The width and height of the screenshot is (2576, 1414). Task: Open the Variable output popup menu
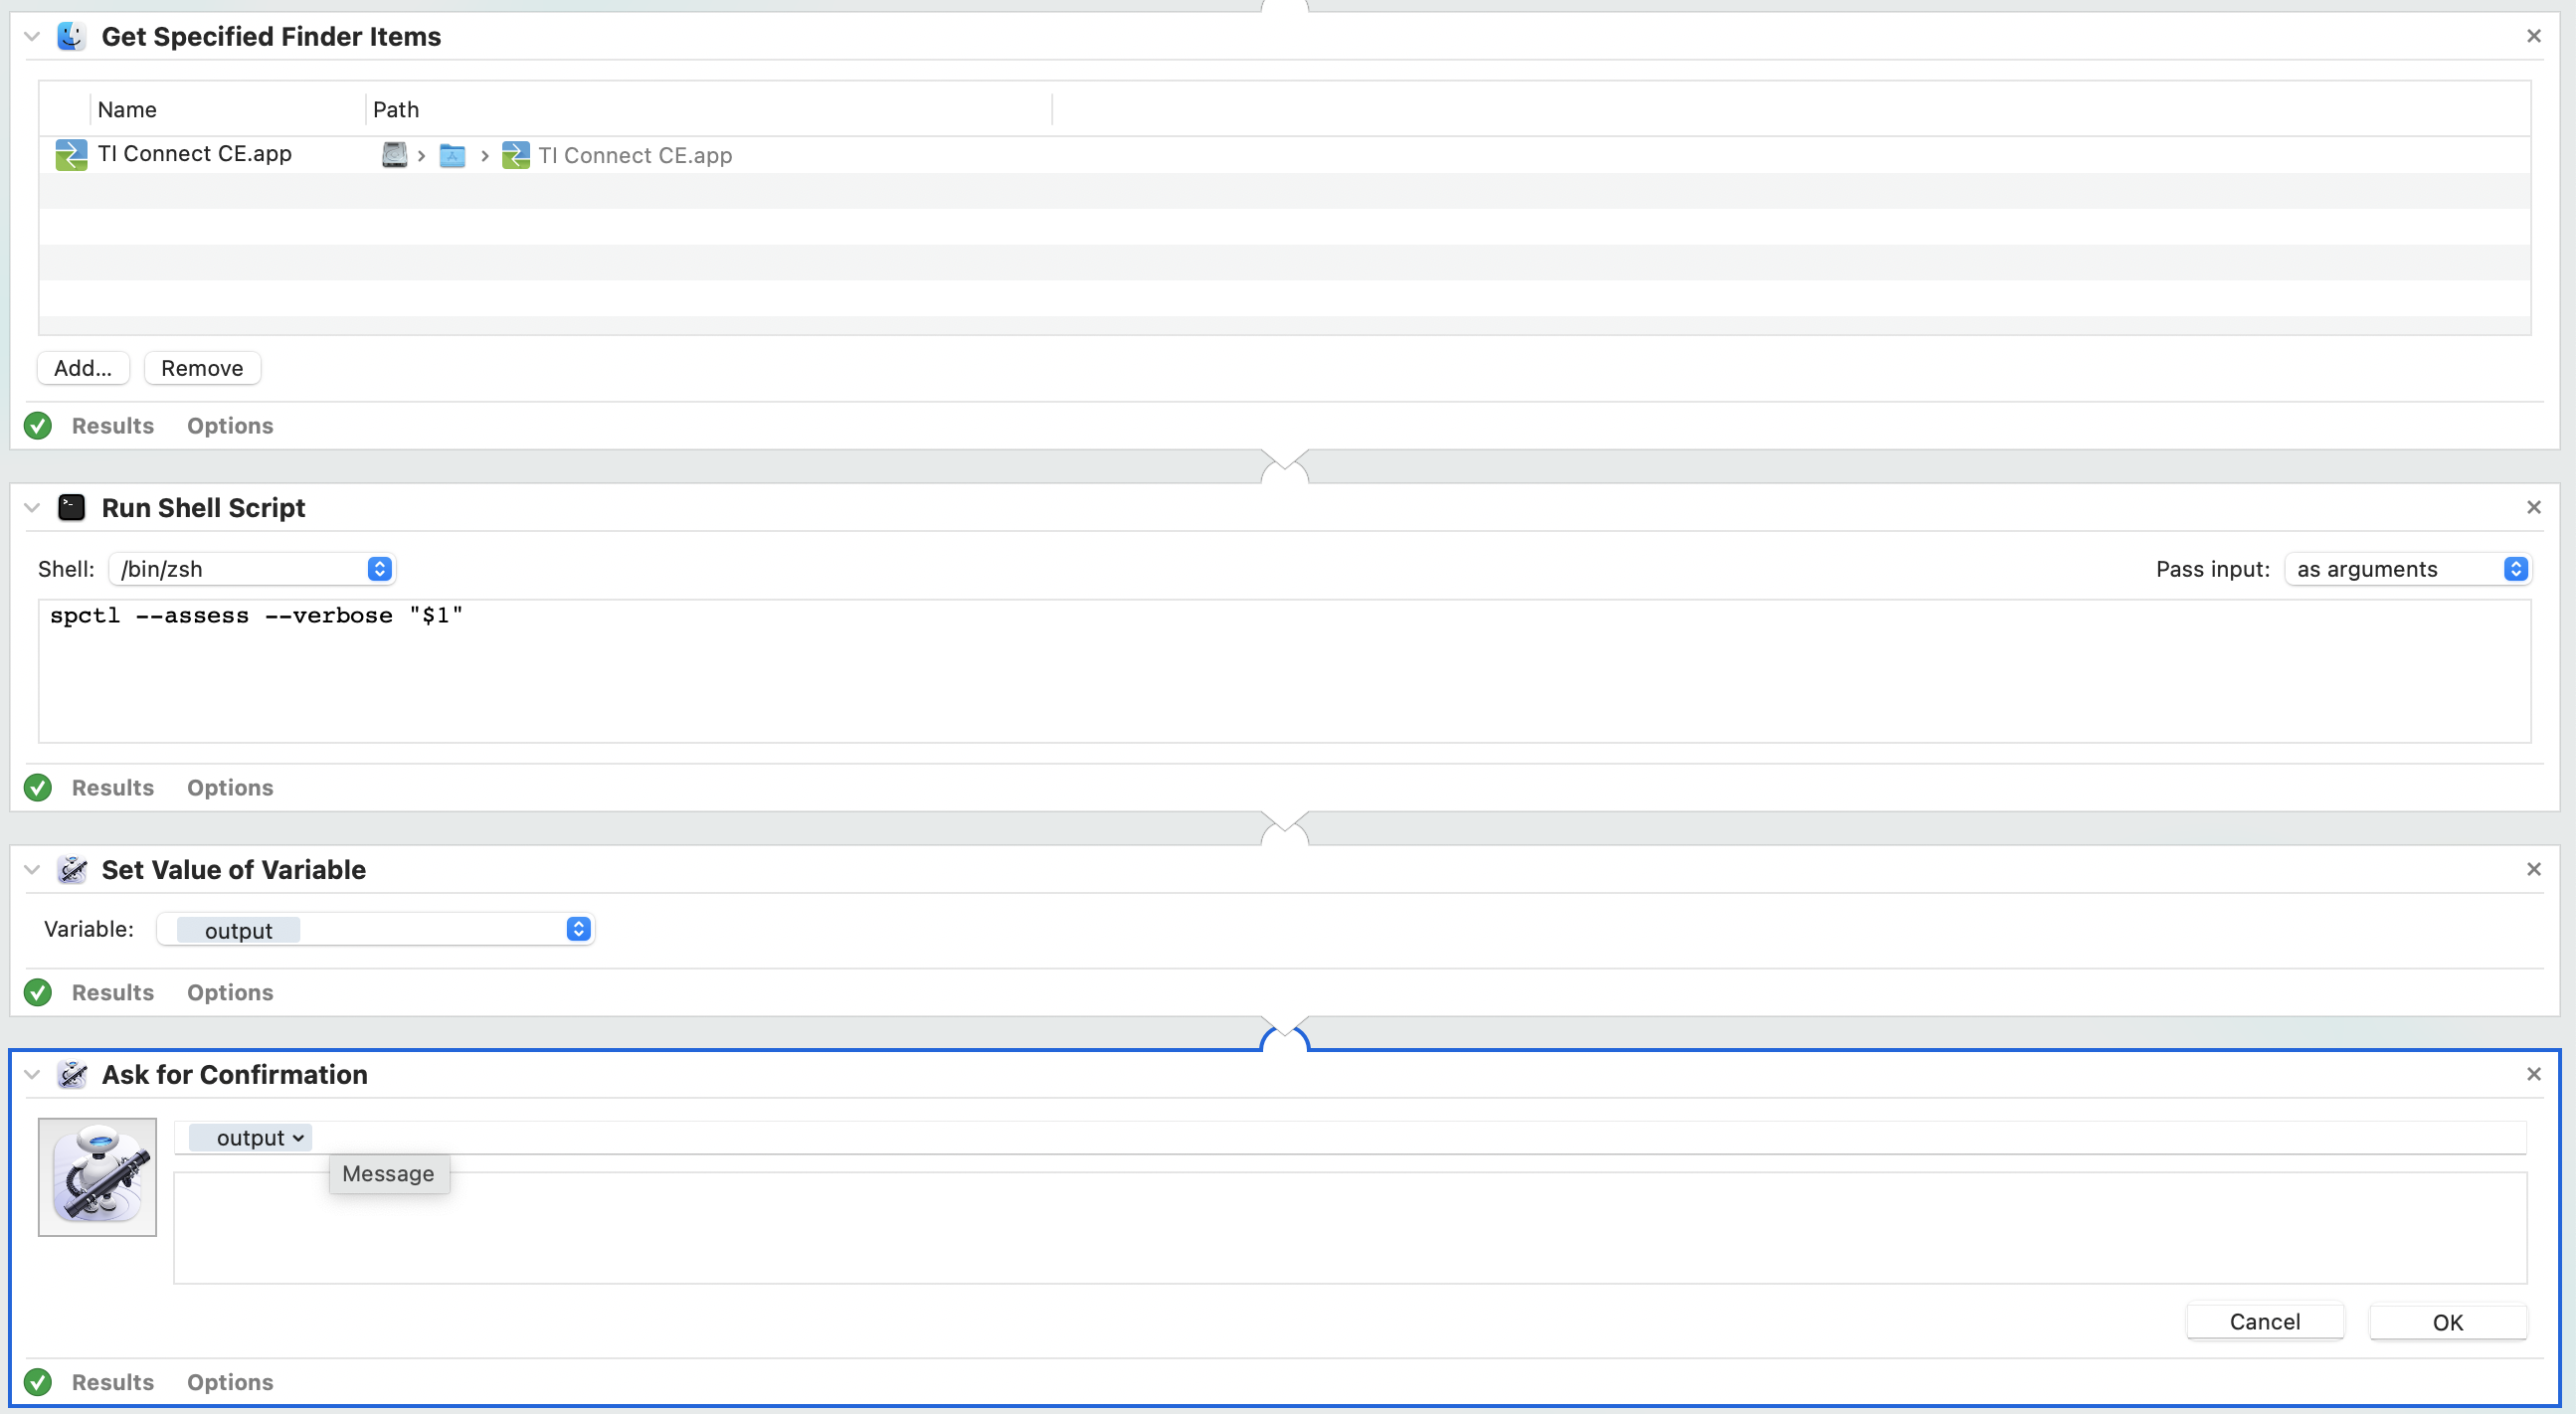376,929
